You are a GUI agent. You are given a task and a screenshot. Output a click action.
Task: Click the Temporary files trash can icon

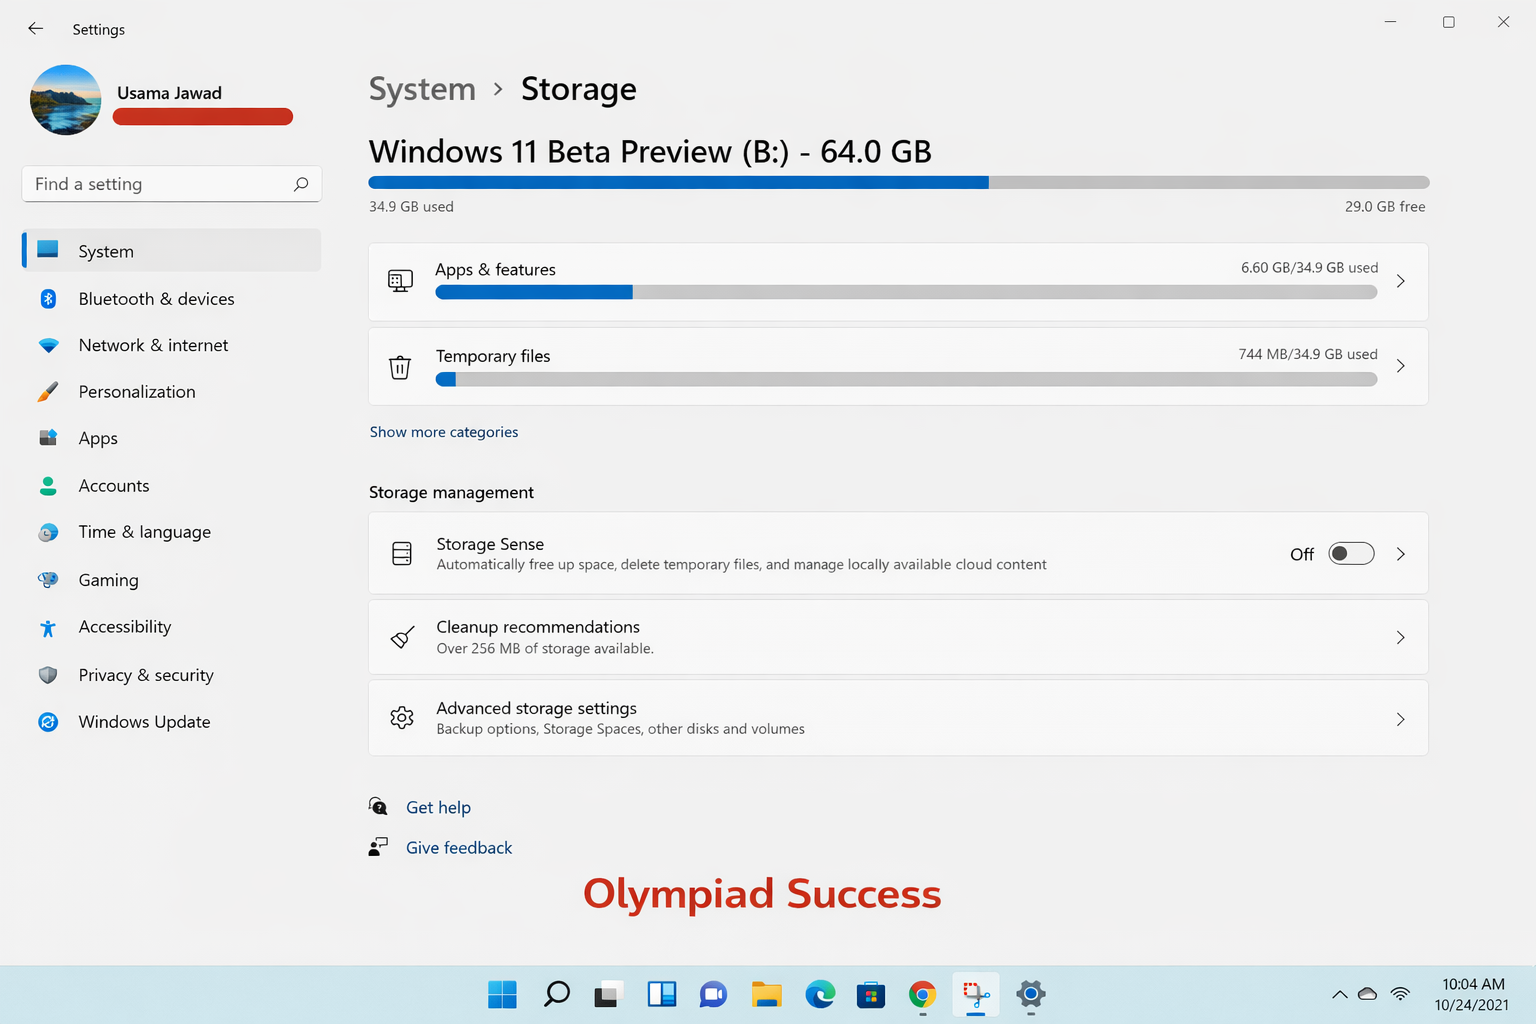400,367
